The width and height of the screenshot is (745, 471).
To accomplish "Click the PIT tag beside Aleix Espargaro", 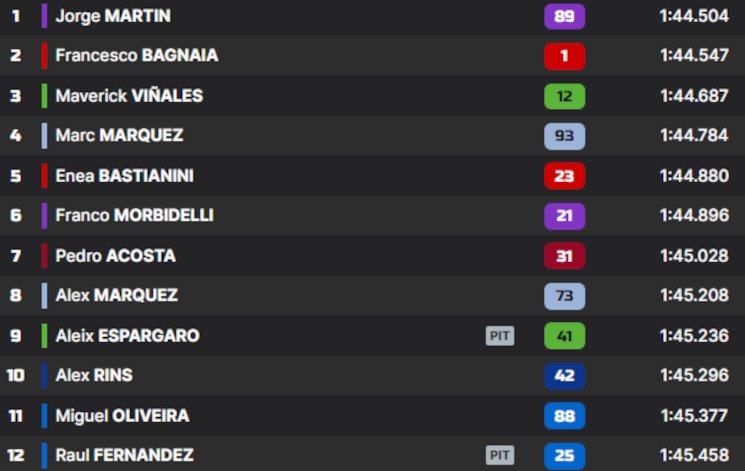I will click(x=500, y=336).
